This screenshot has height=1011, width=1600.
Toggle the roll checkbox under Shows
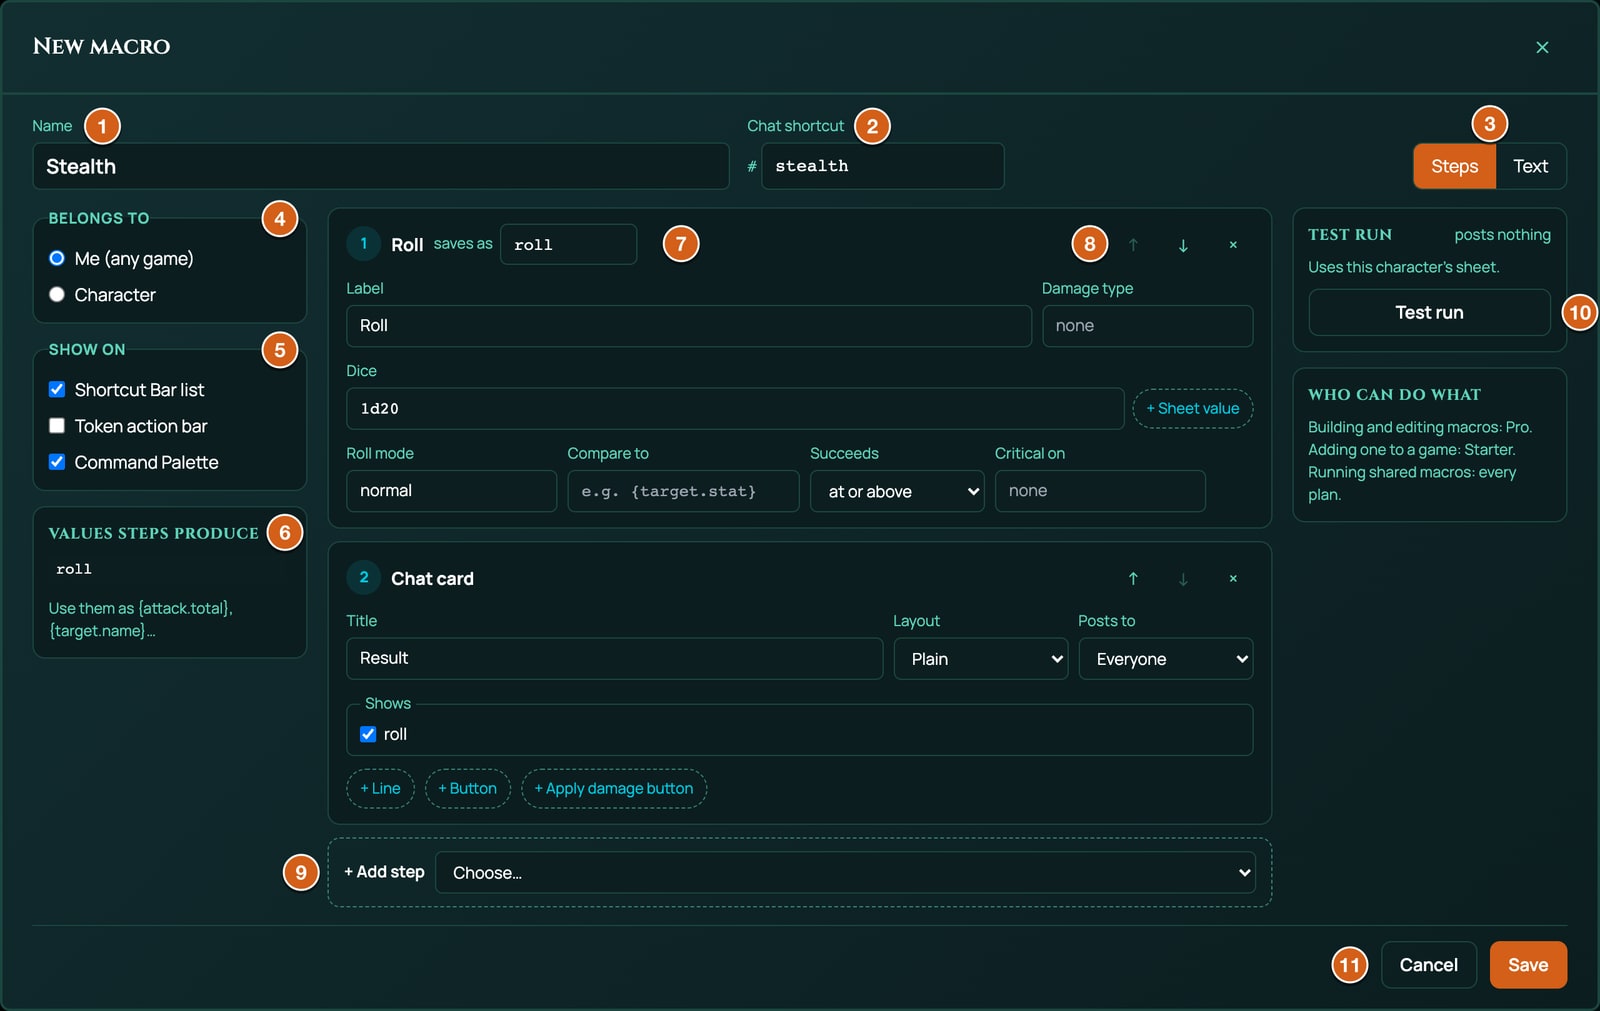(368, 734)
